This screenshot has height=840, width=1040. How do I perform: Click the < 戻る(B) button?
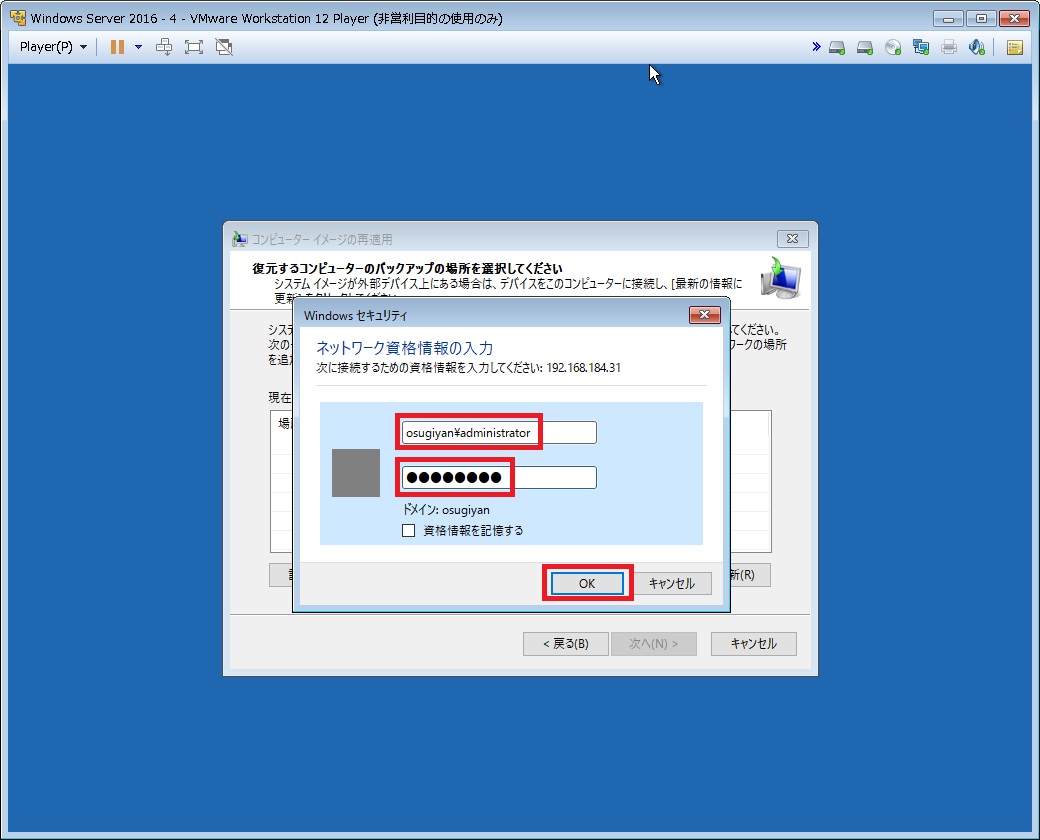point(566,644)
